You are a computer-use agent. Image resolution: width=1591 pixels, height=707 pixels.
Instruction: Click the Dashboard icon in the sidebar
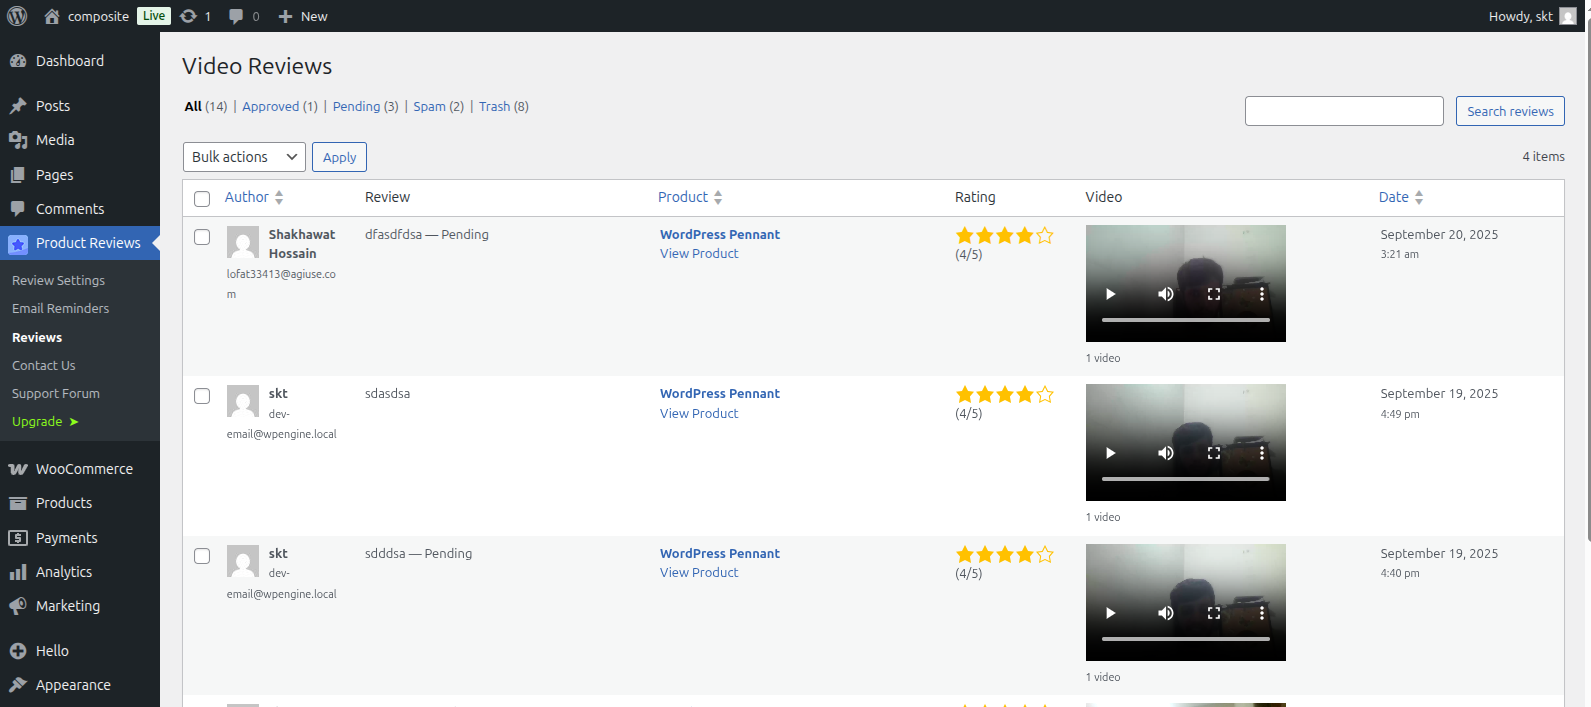point(18,61)
